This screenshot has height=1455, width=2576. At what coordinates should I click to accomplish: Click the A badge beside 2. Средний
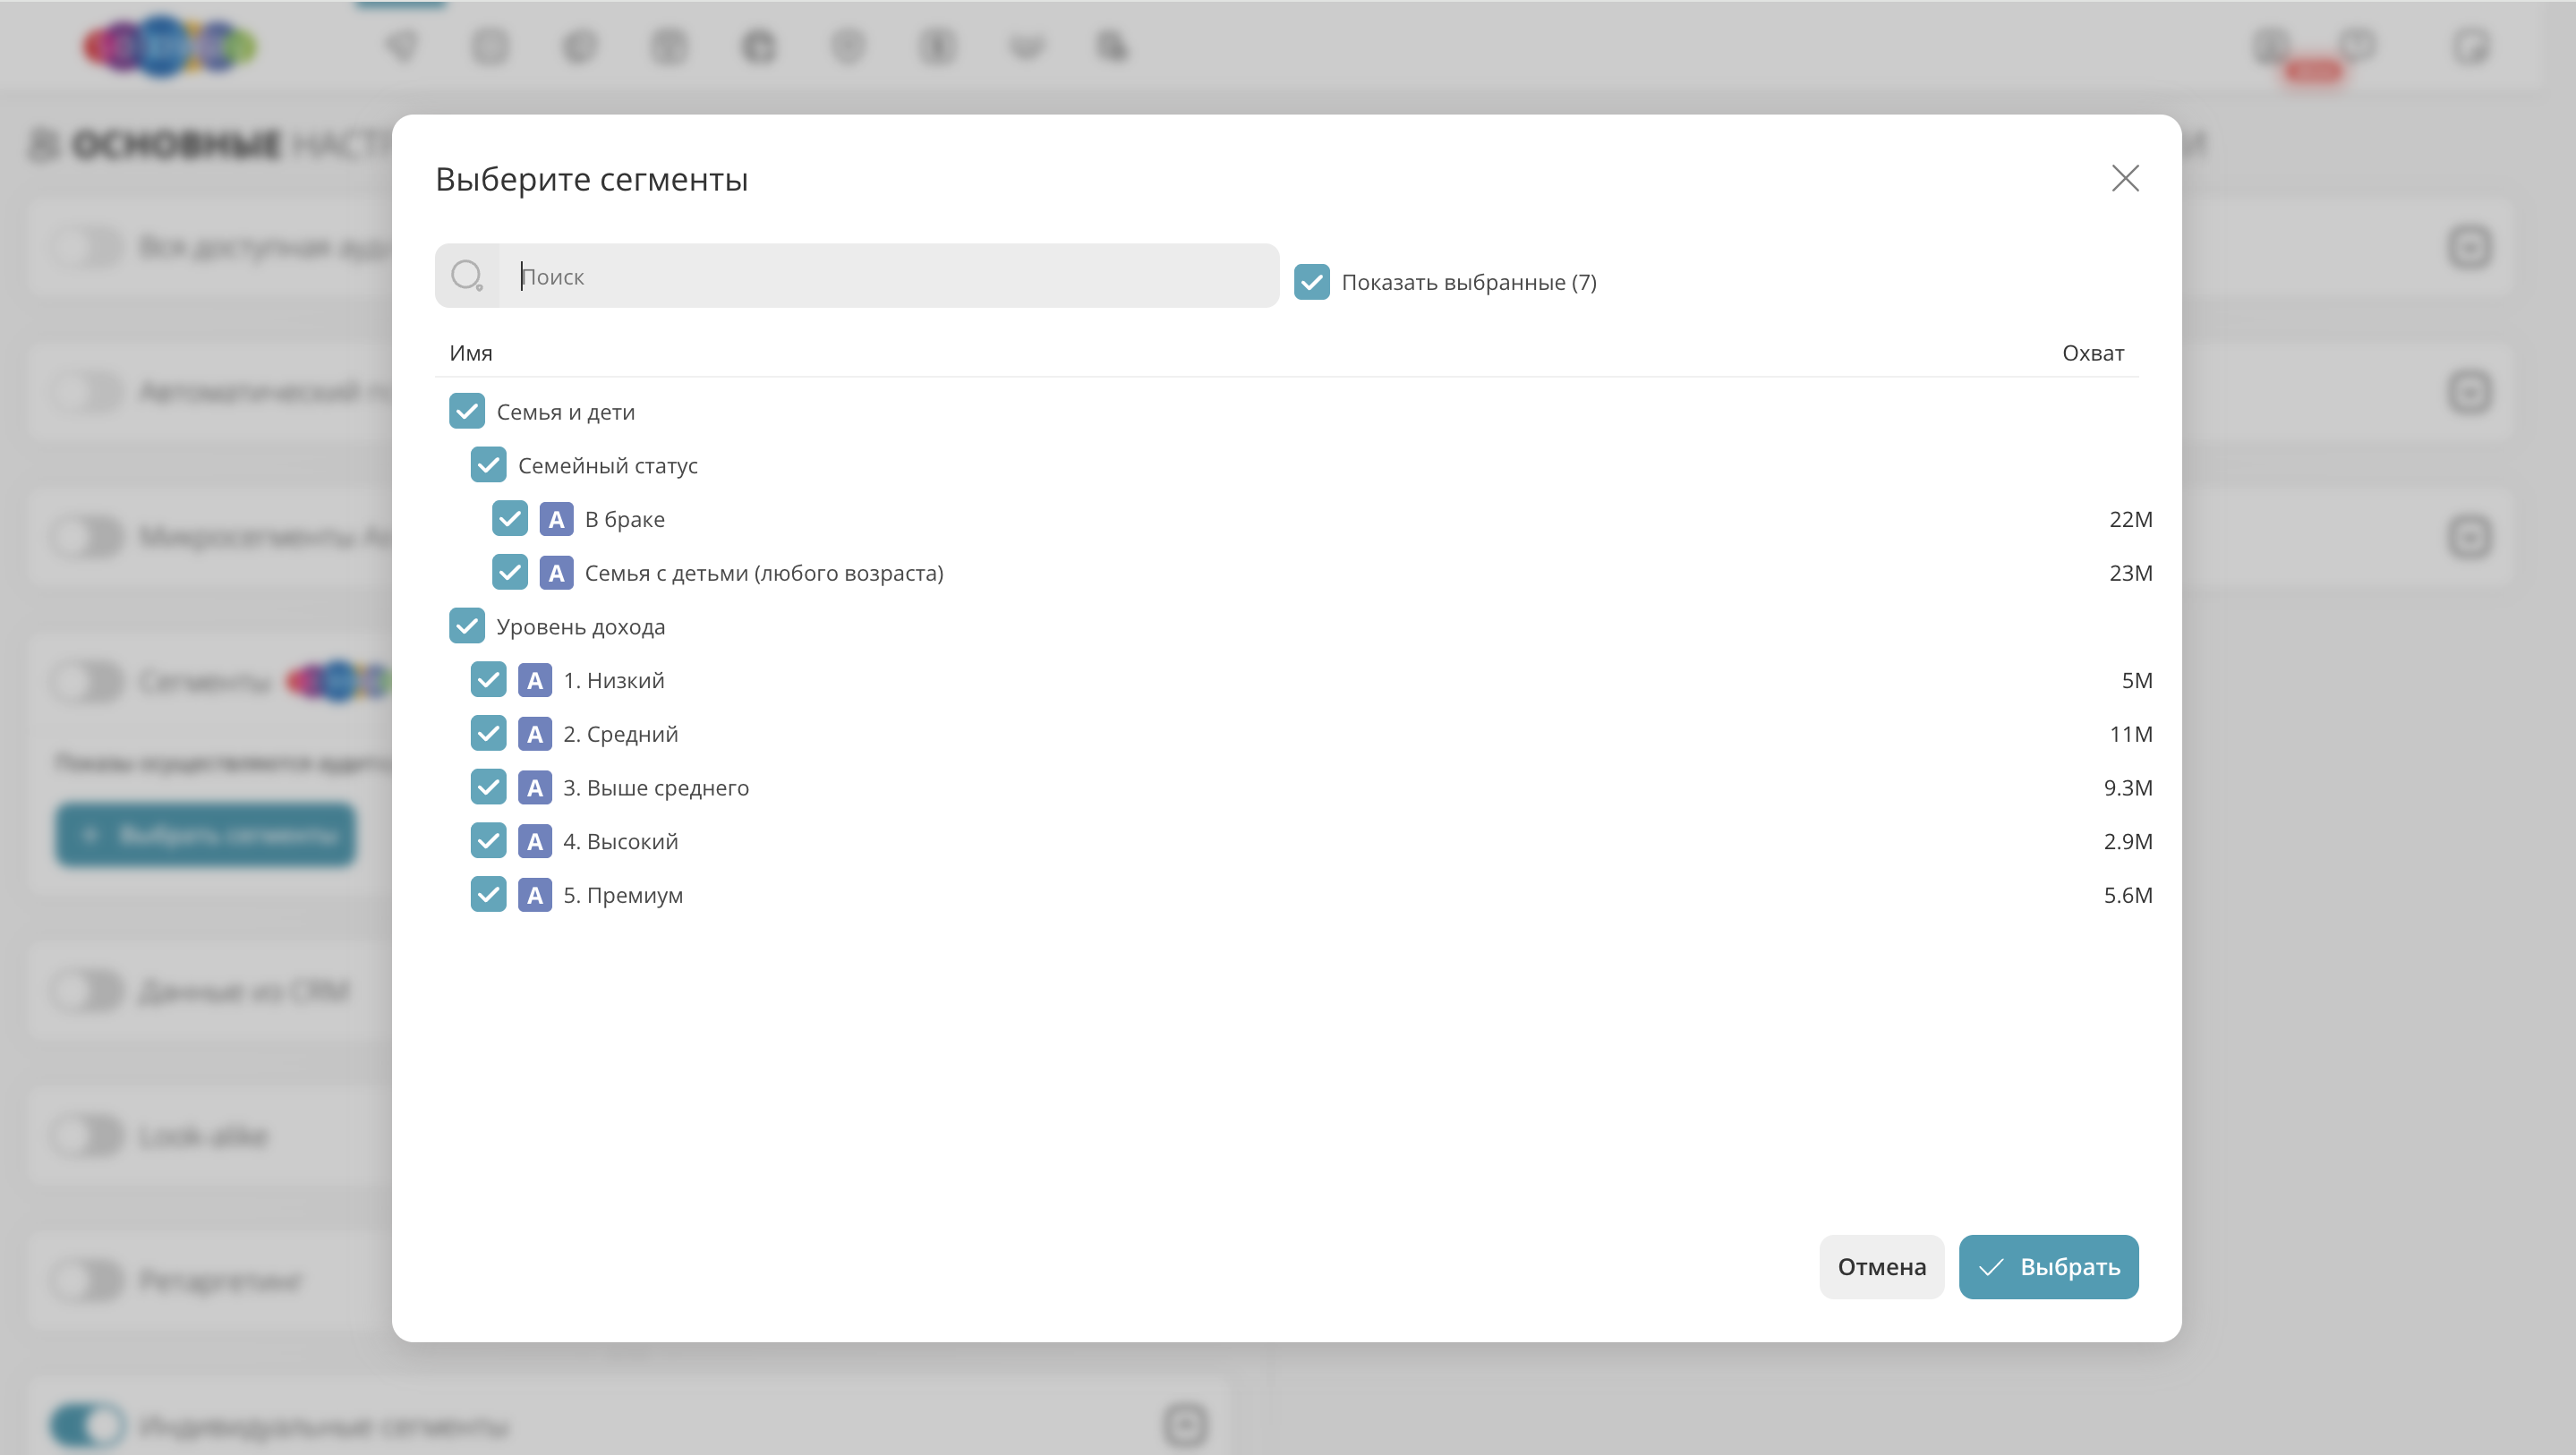click(x=535, y=734)
